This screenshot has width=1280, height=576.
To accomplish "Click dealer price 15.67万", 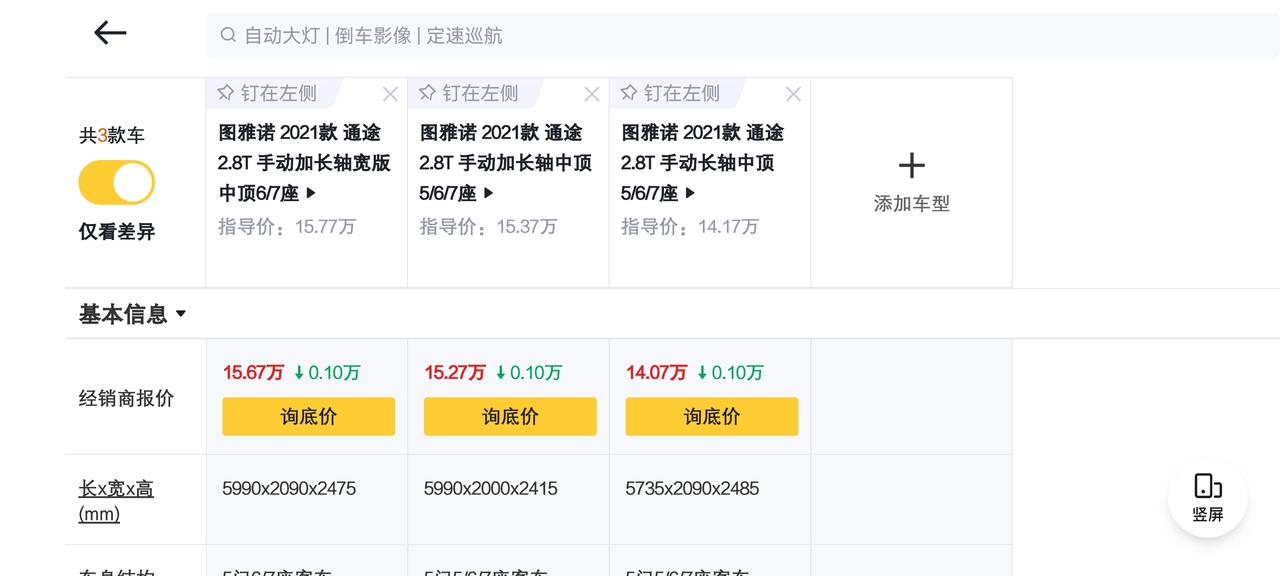I will (253, 372).
